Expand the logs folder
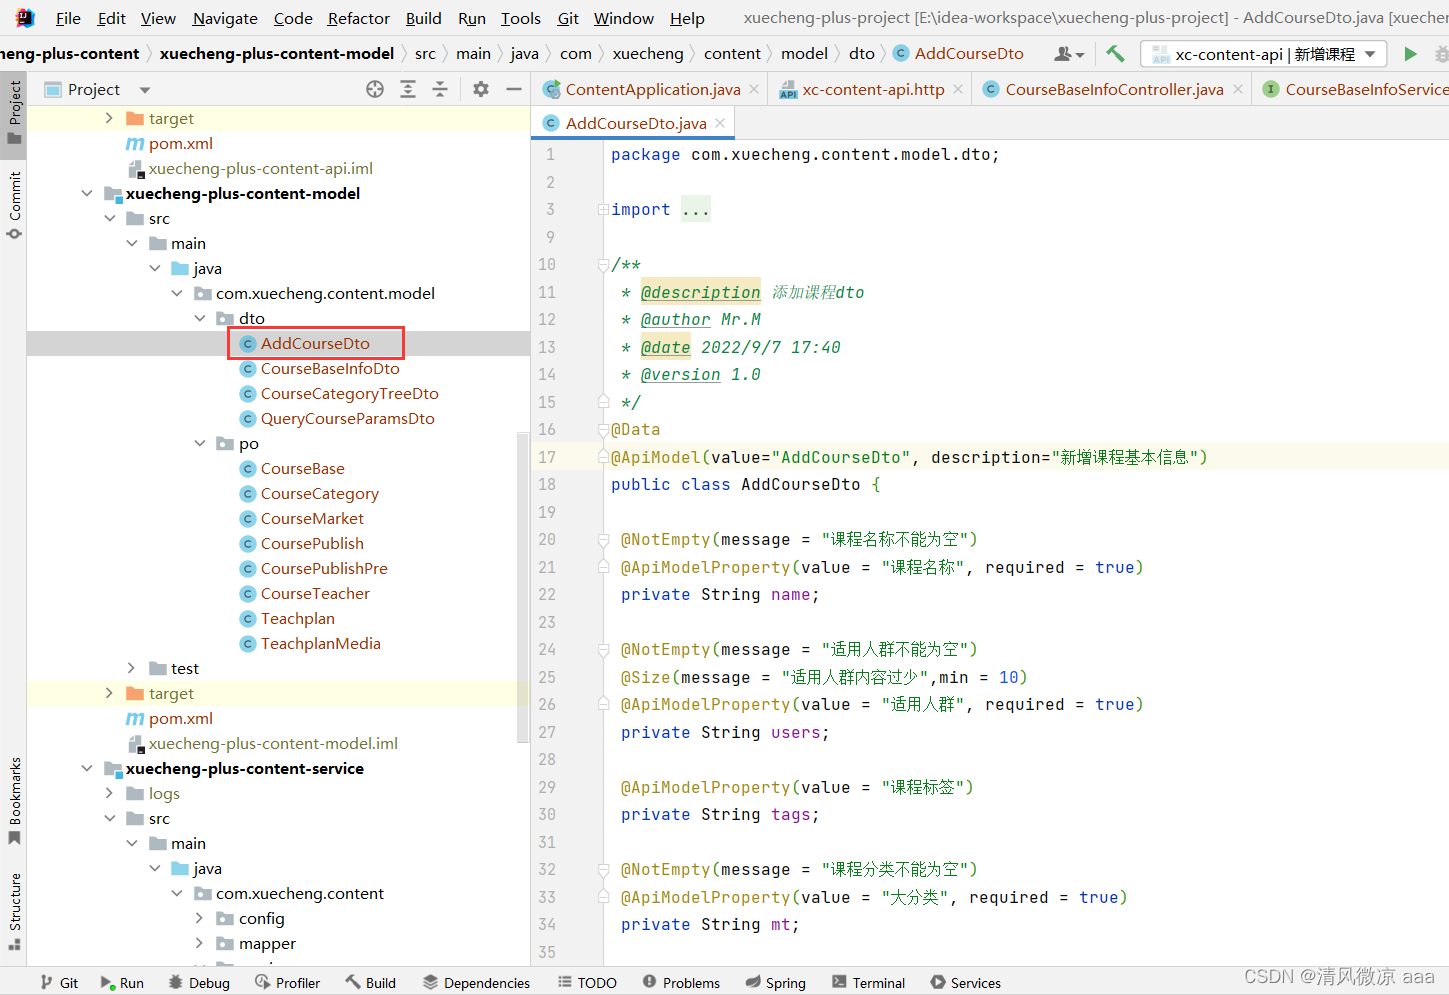The width and height of the screenshot is (1449, 995). tap(110, 793)
